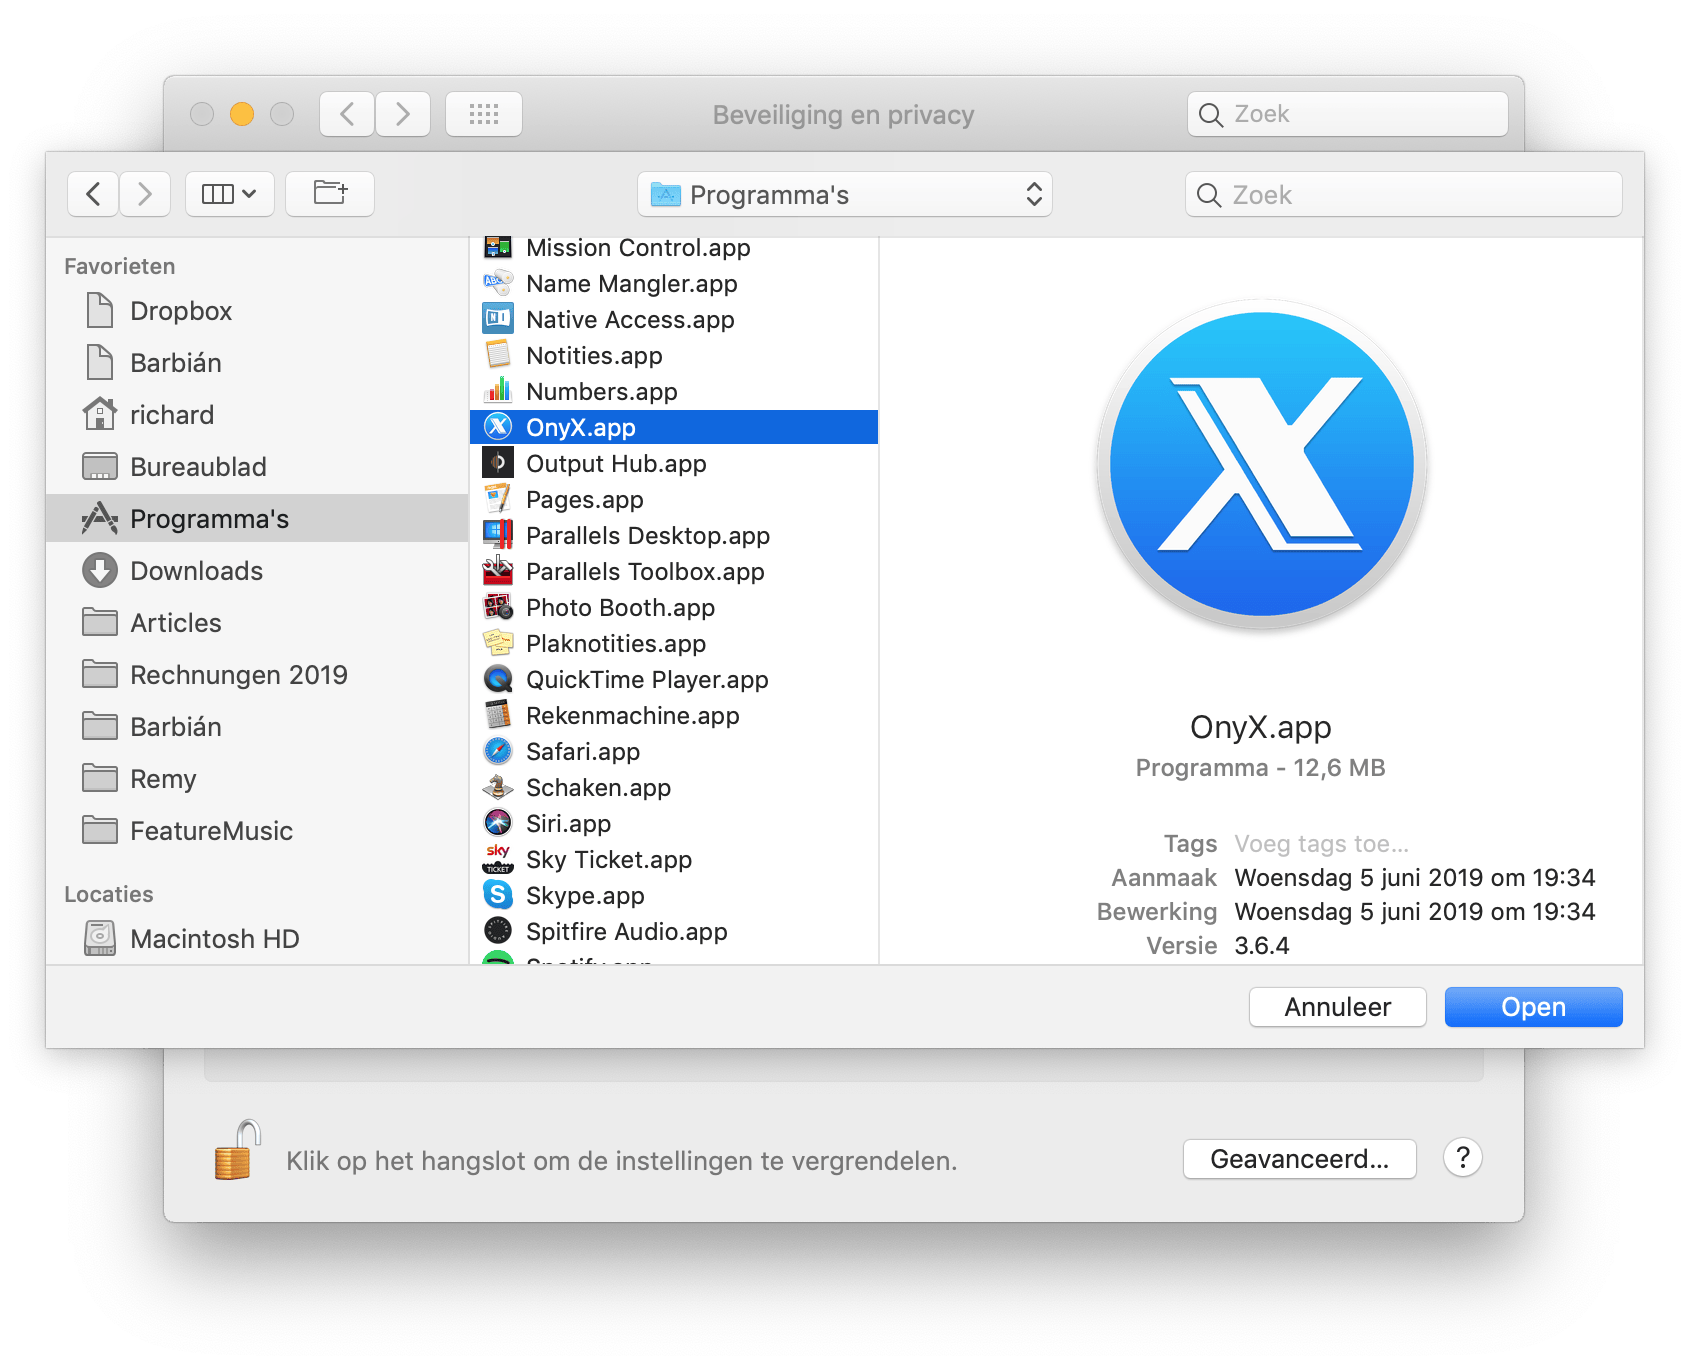
Task: Select the Rekenmachine.app file name
Action: point(633,715)
